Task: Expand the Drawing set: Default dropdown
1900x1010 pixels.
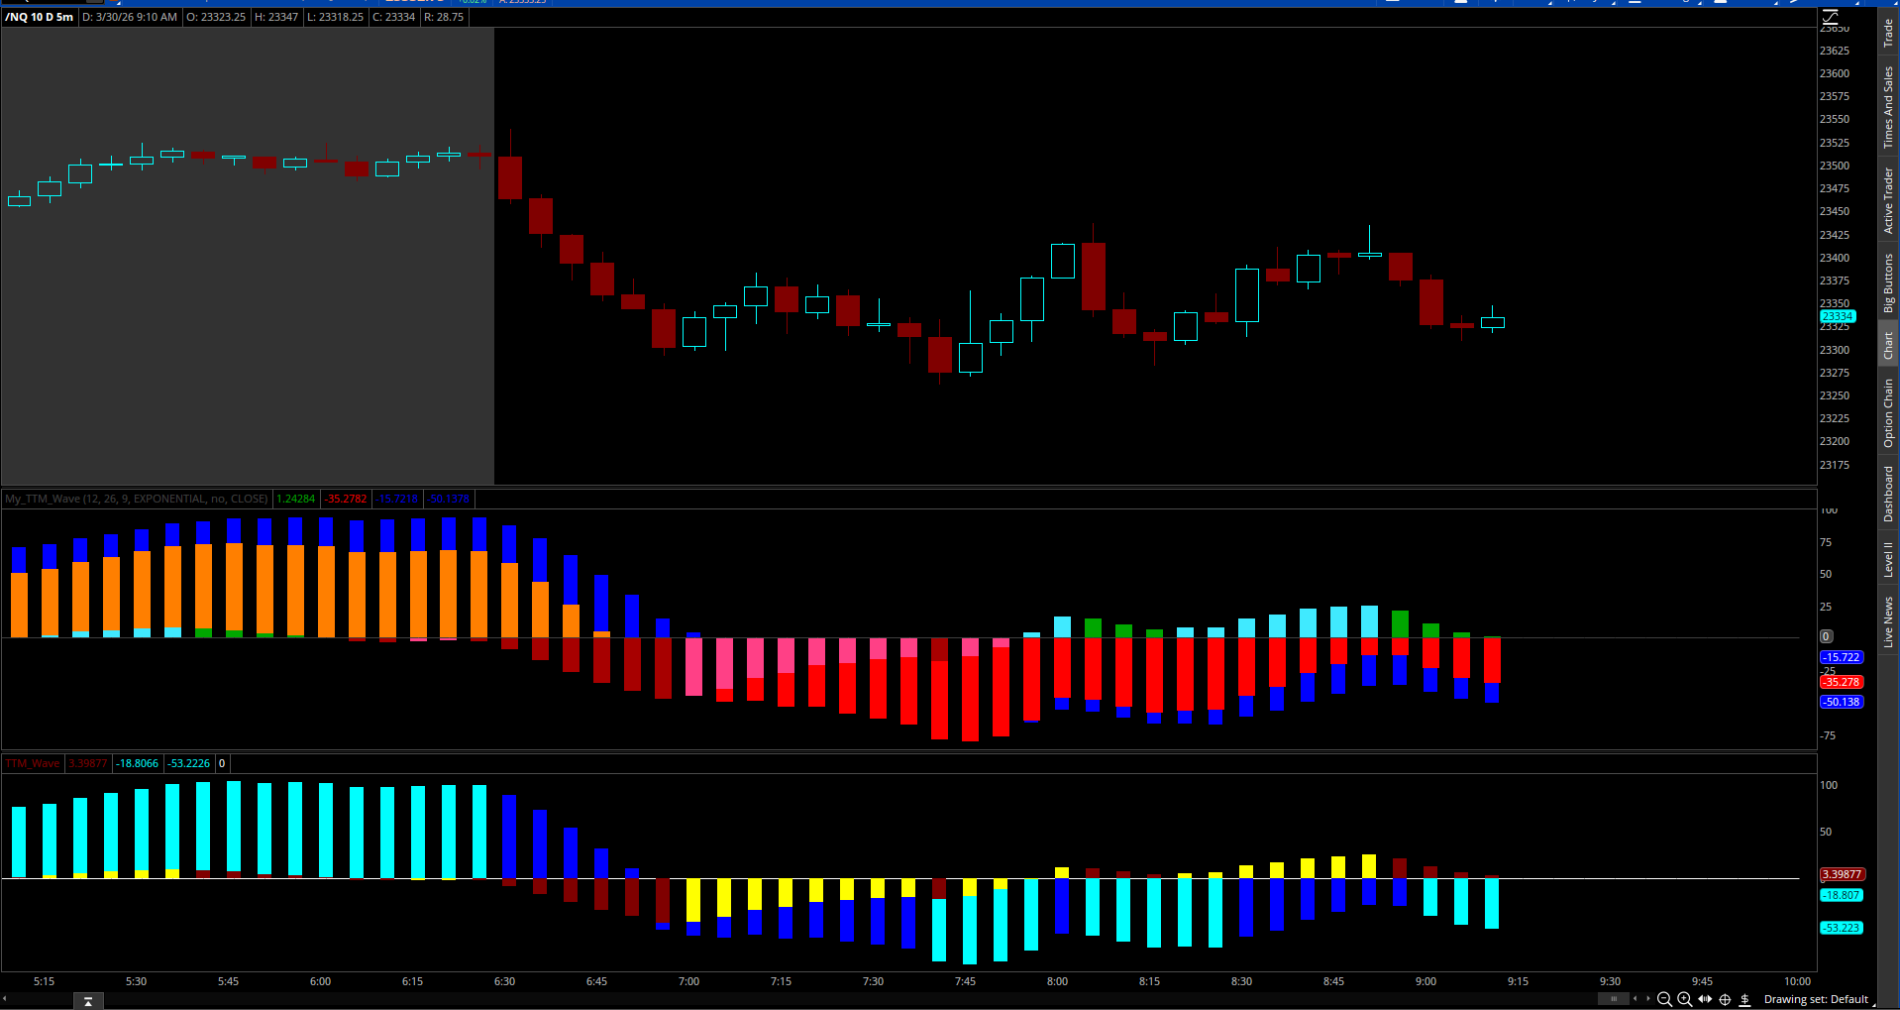Action: 1817,999
